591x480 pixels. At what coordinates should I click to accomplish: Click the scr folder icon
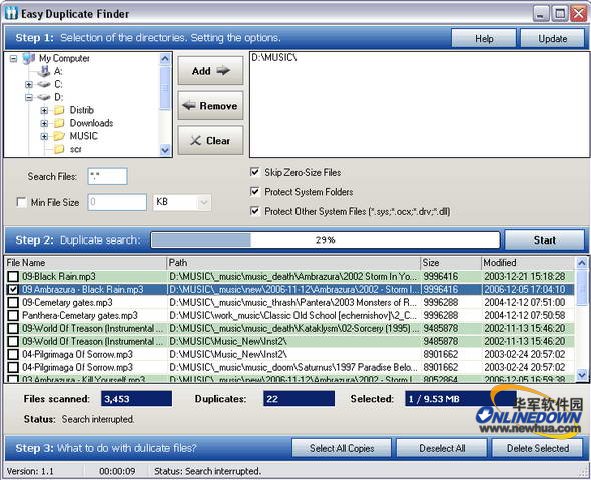coord(59,149)
